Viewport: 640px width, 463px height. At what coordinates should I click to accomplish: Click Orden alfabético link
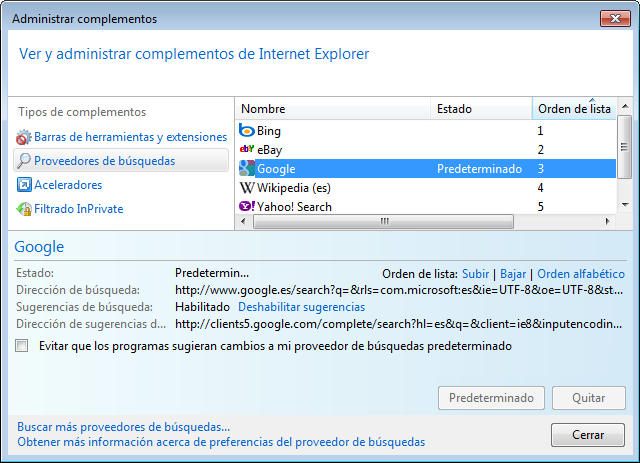click(581, 274)
